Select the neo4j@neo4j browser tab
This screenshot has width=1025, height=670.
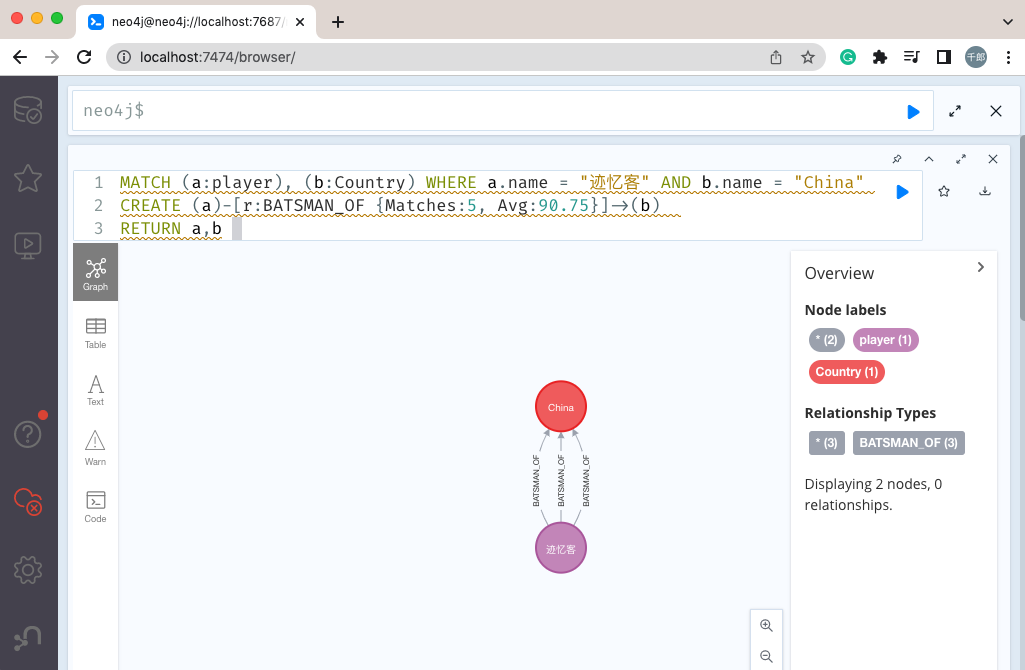(196, 22)
